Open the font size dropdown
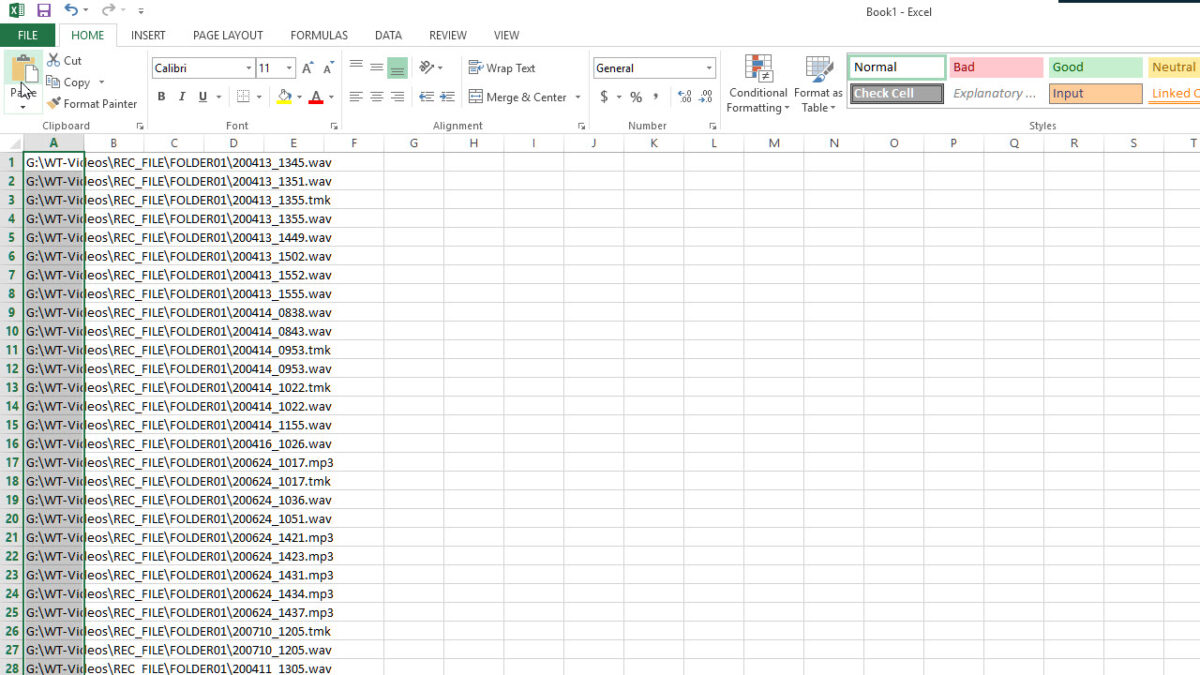Image resolution: width=1200 pixels, height=675 pixels. 289,67
